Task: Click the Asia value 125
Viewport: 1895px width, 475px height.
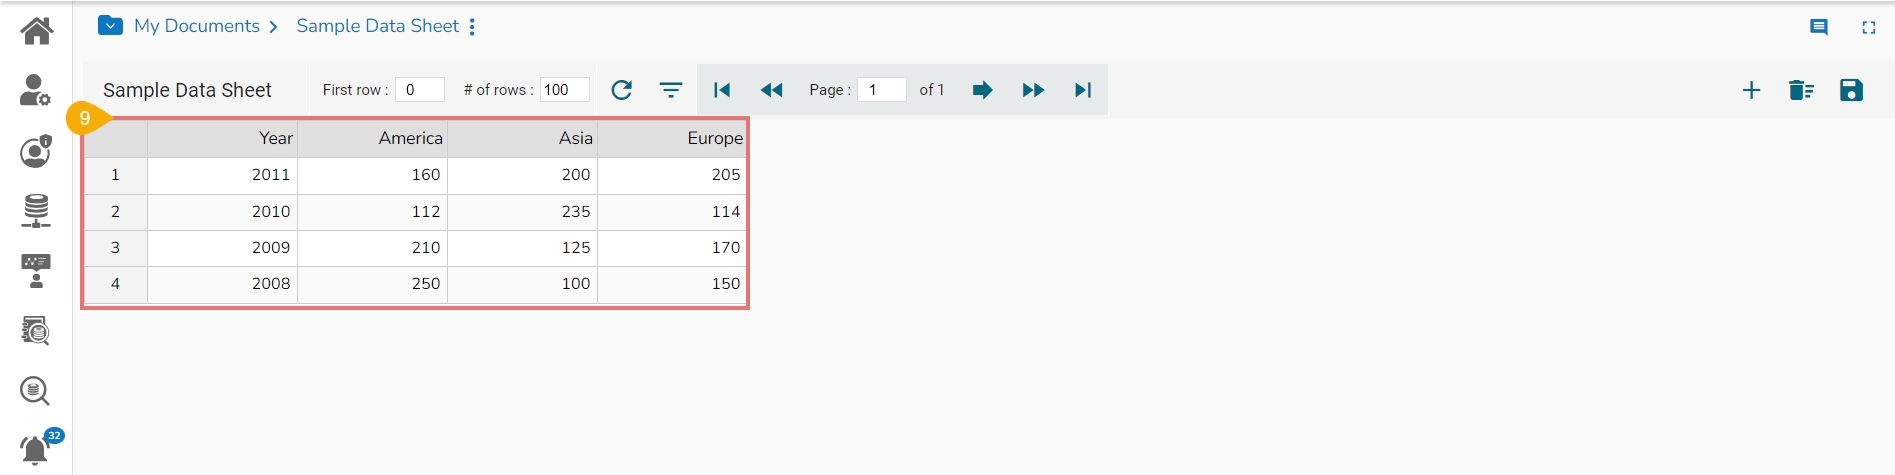Action: pyautogui.click(x=522, y=248)
